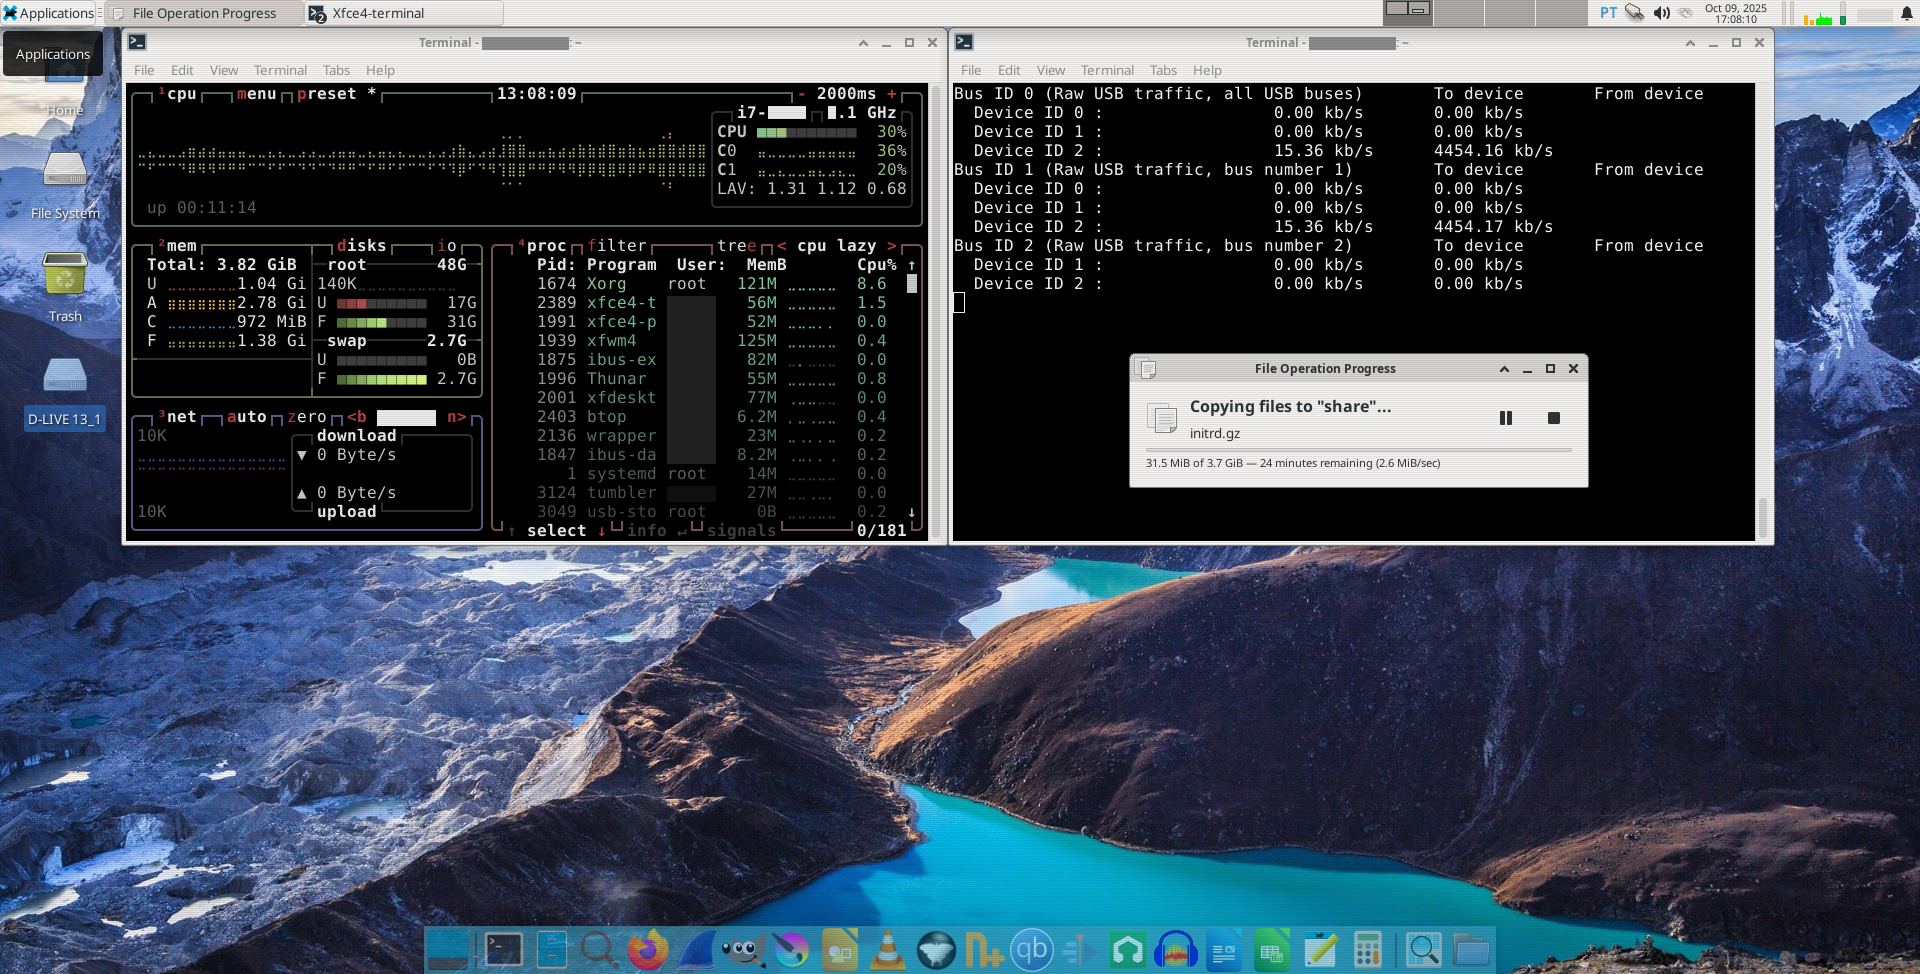Viewport: 1920px width, 974px height.
Task: Toggle zero option in btop net panel
Action: 307,417
